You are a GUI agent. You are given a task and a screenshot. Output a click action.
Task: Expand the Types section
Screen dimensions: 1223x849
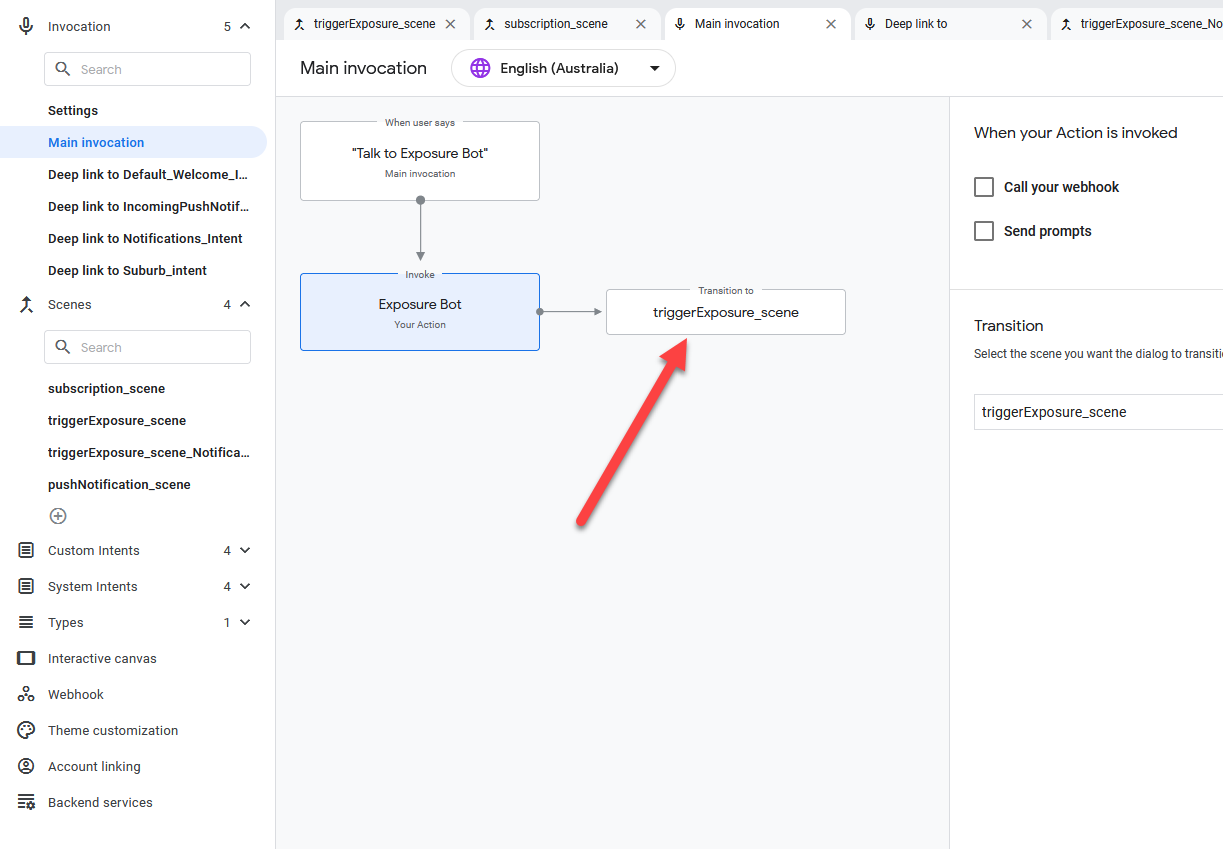tap(245, 622)
